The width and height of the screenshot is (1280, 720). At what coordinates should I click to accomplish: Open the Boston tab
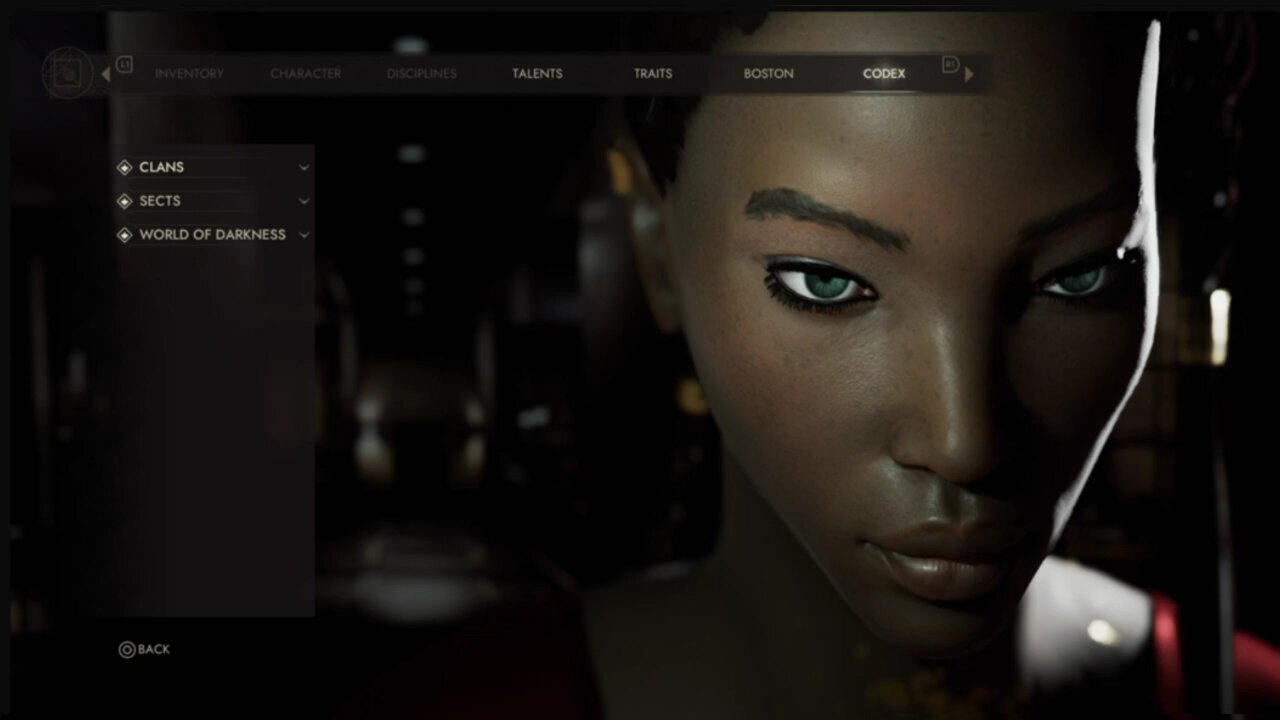[x=768, y=73]
